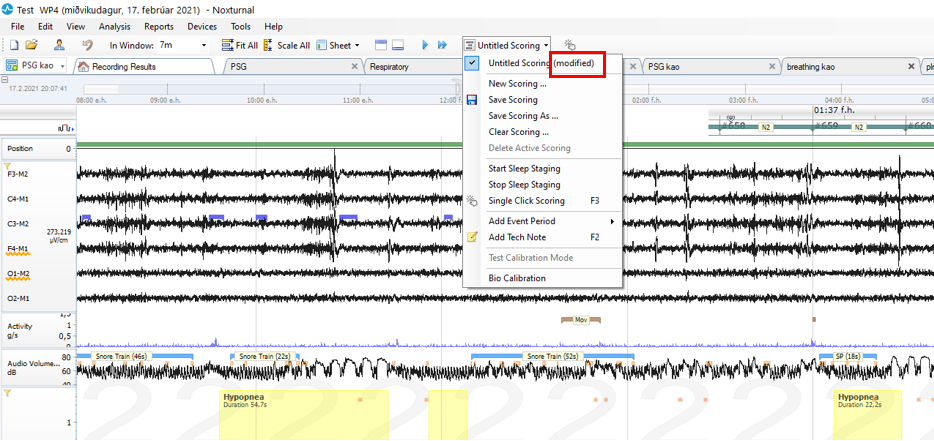This screenshot has width=934, height=441.
Task: Click the EEG channels filter funnel icon
Action: pyautogui.click(x=8, y=167)
